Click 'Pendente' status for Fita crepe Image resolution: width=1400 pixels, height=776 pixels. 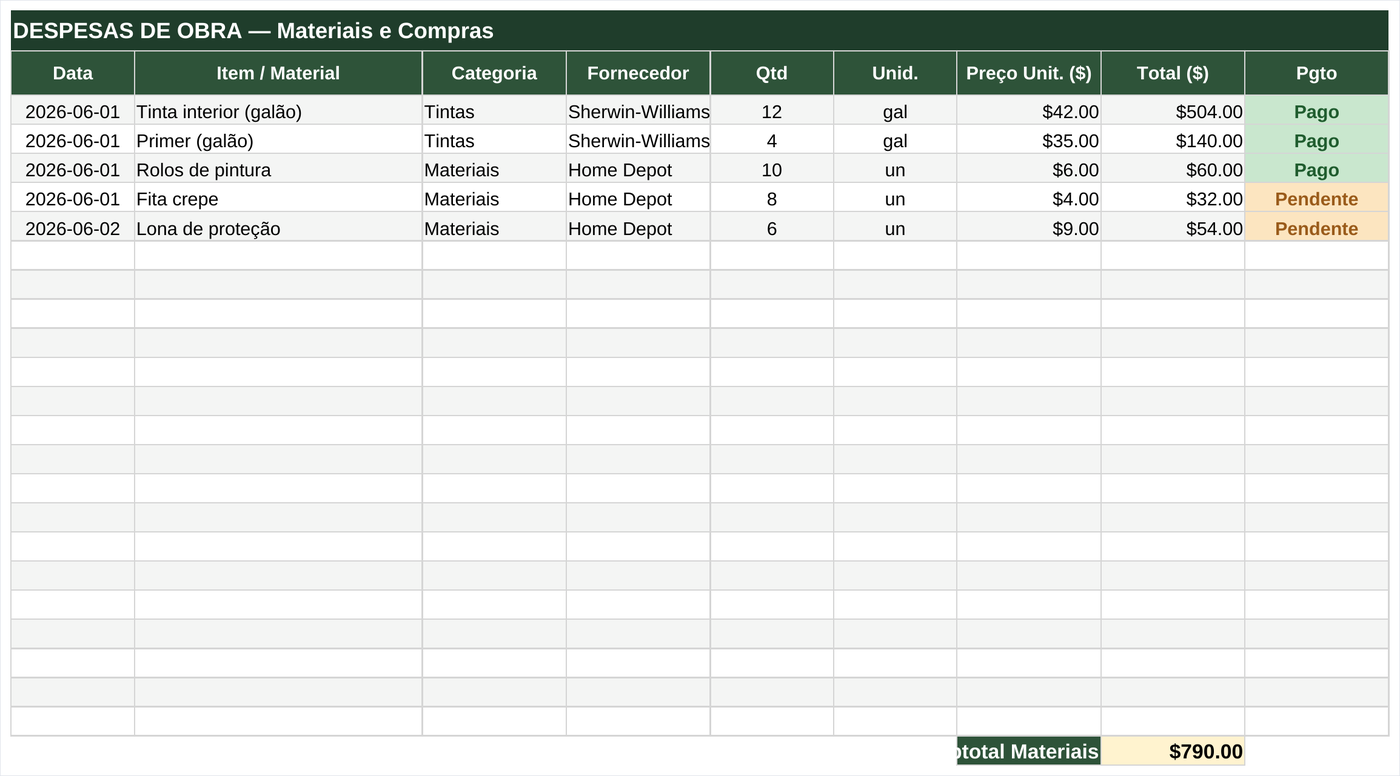1316,198
